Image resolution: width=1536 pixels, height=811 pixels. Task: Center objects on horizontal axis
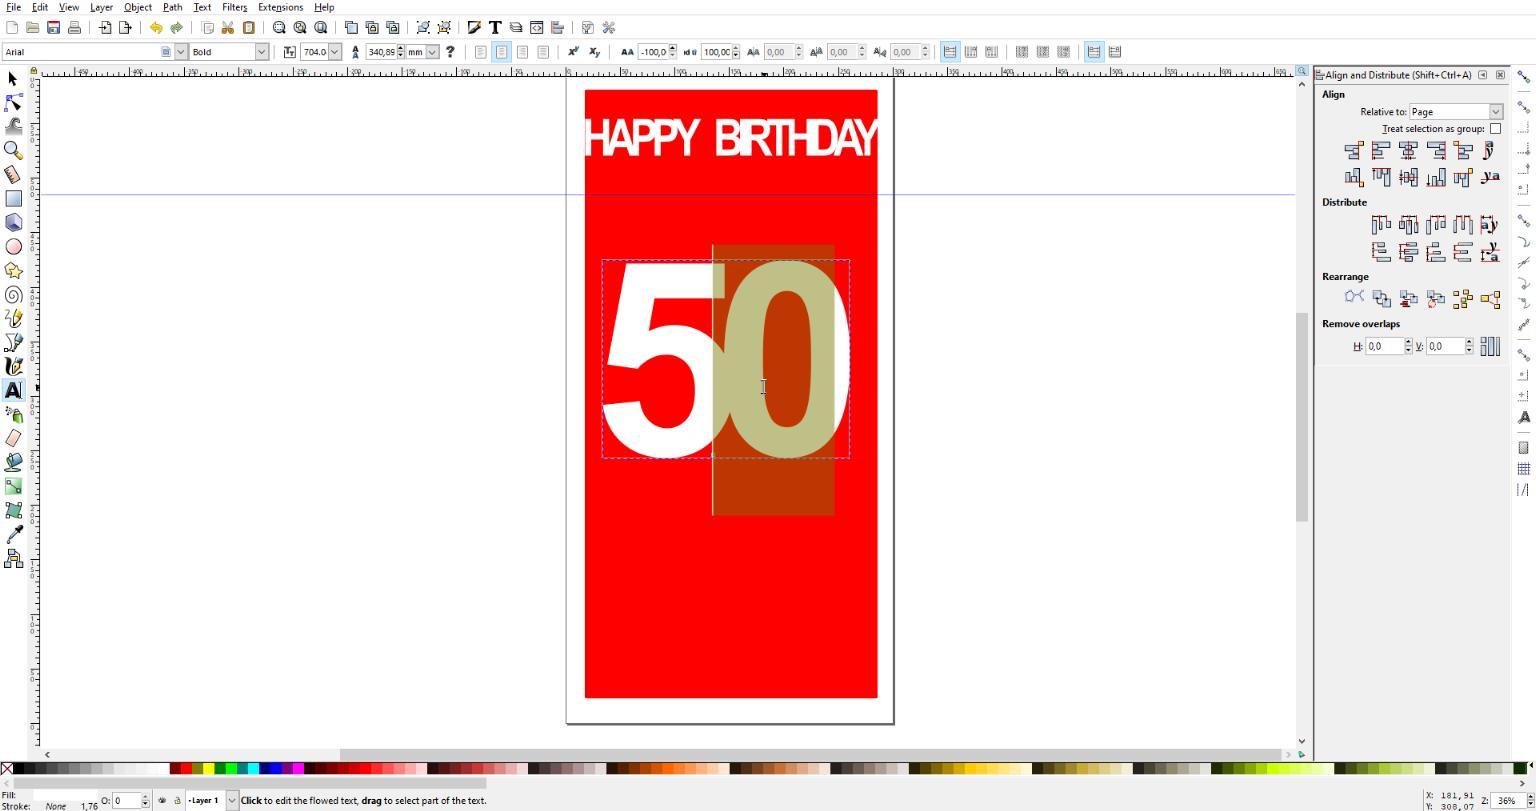1408,177
